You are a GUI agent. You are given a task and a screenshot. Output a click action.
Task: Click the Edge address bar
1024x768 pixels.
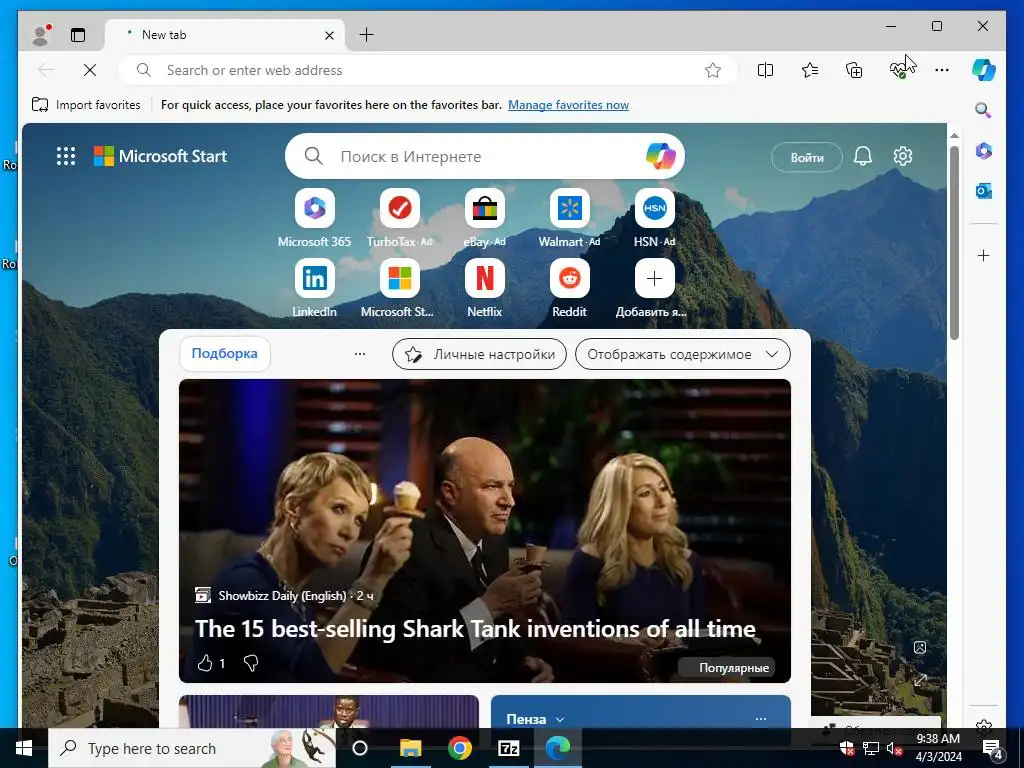point(428,70)
